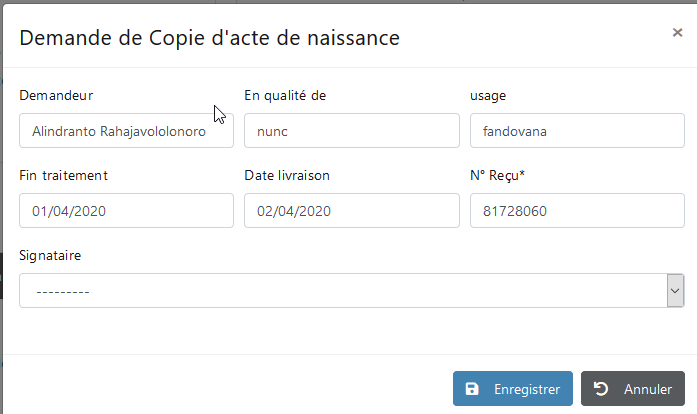Click the dialog title Demande de Copie
This screenshot has height=414, width=697.
tap(209, 38)
